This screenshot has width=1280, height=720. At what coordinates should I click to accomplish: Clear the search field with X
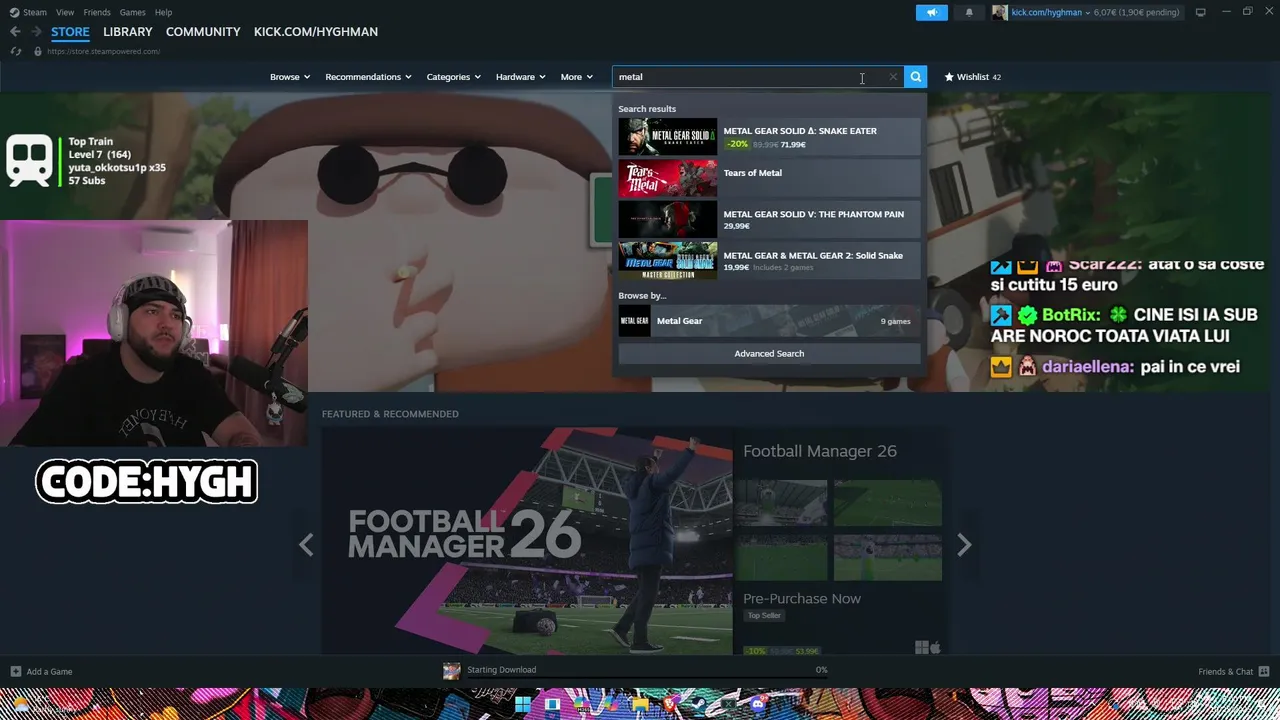tap(893, 77)
